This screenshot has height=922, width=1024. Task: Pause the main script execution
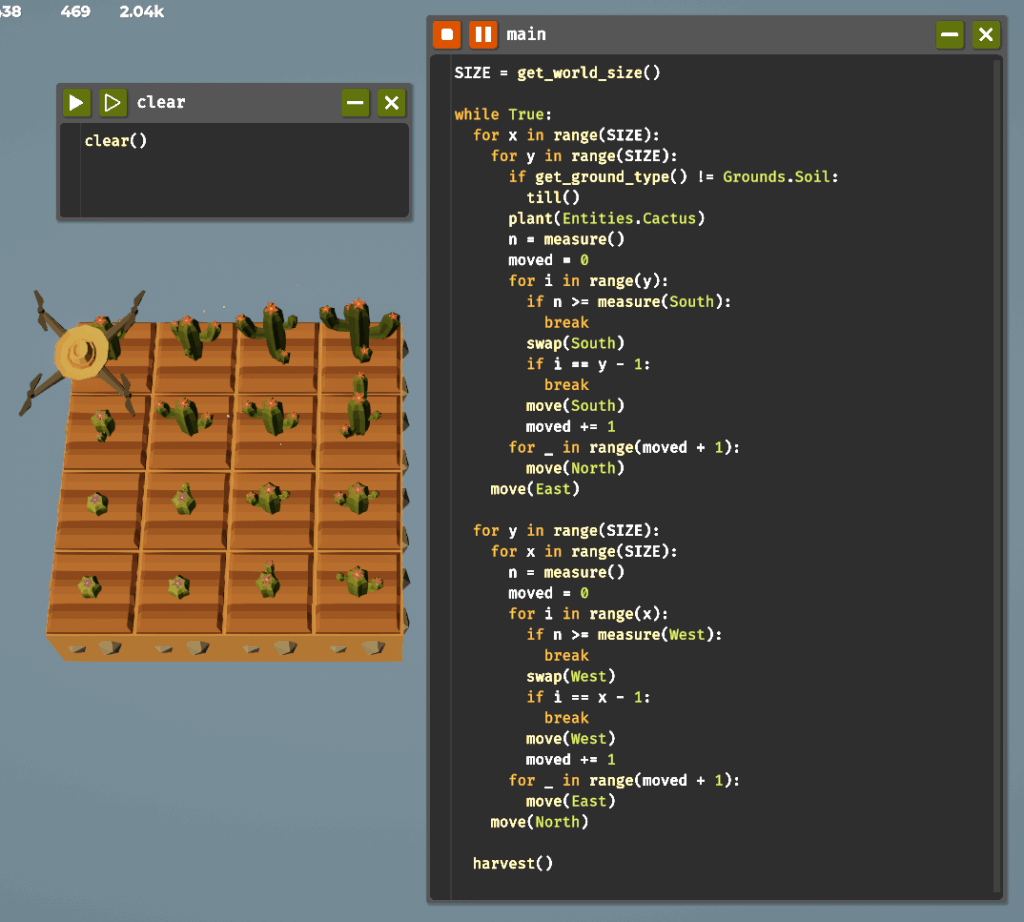483,35
